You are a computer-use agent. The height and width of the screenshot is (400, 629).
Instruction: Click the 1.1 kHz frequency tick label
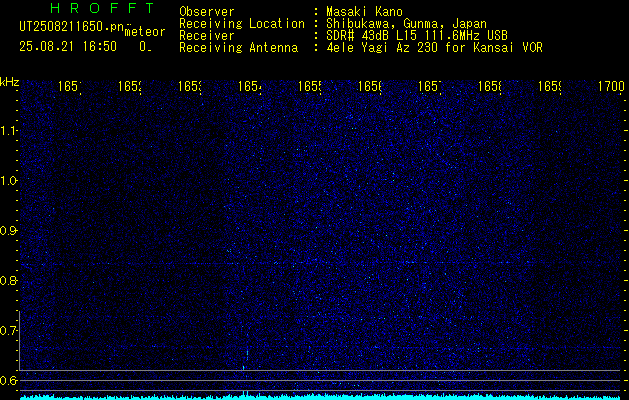(x=8, y=130)
